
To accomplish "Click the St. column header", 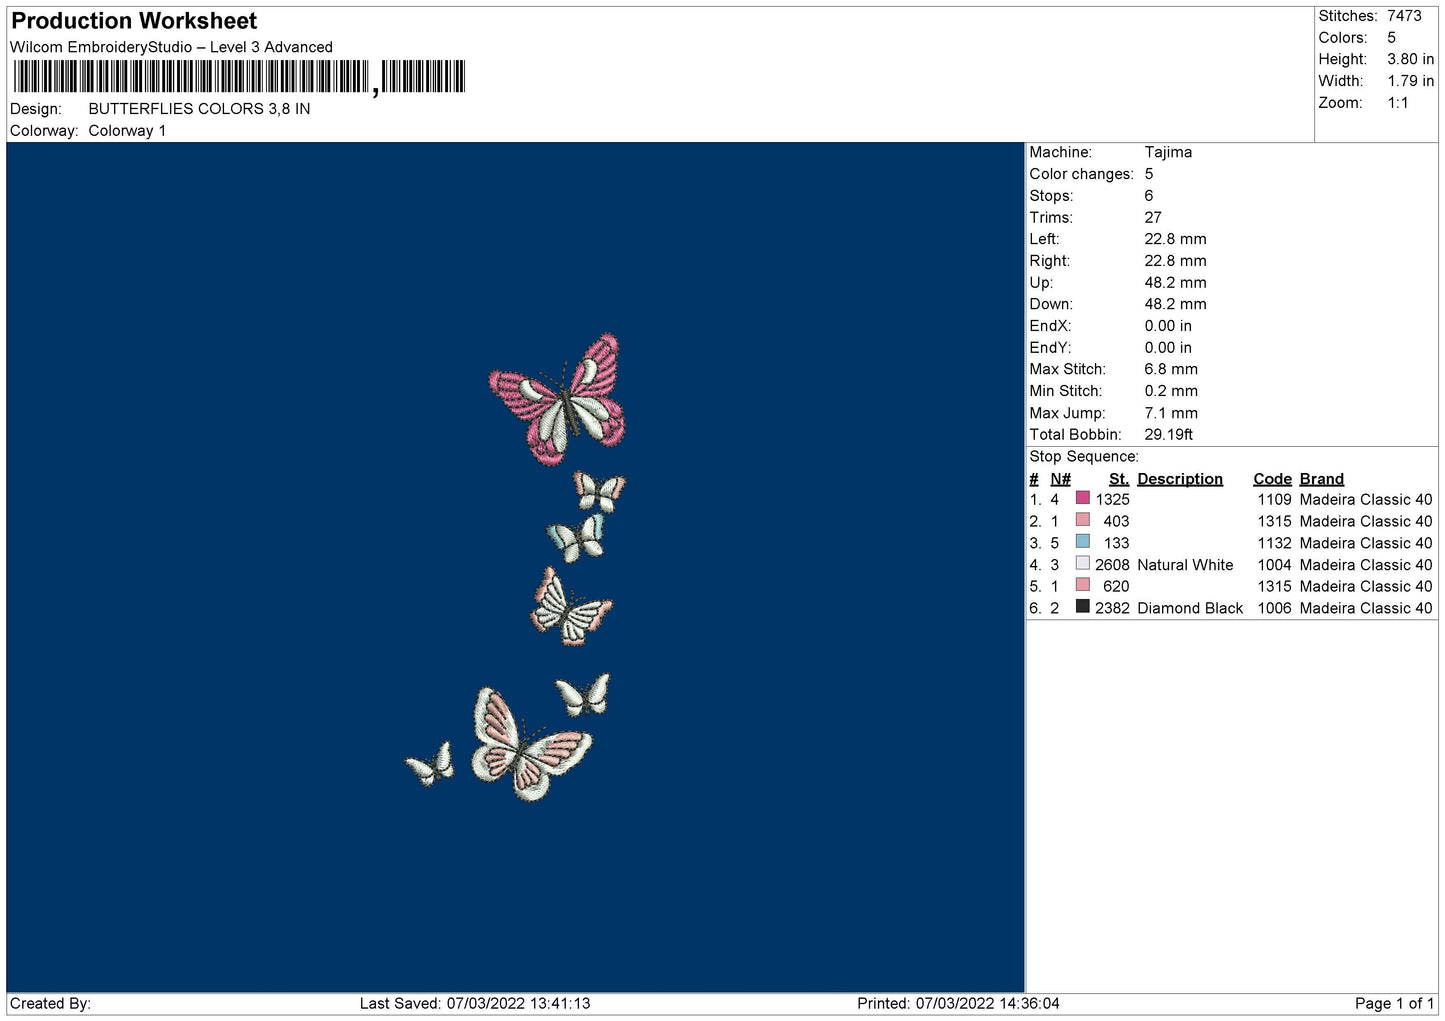I will pyautogui.click(x=1118, y=479).
